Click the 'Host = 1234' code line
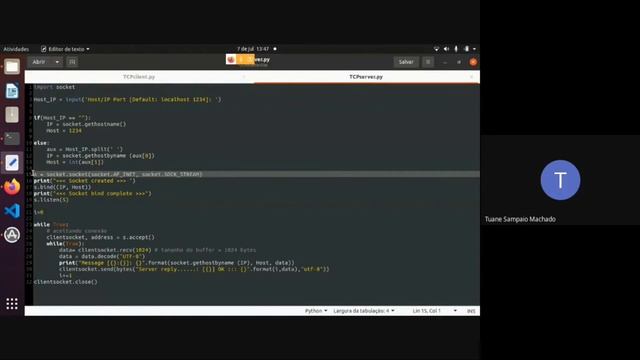The height and width of the screenshot is (360, 640). (x=64, y=130)
